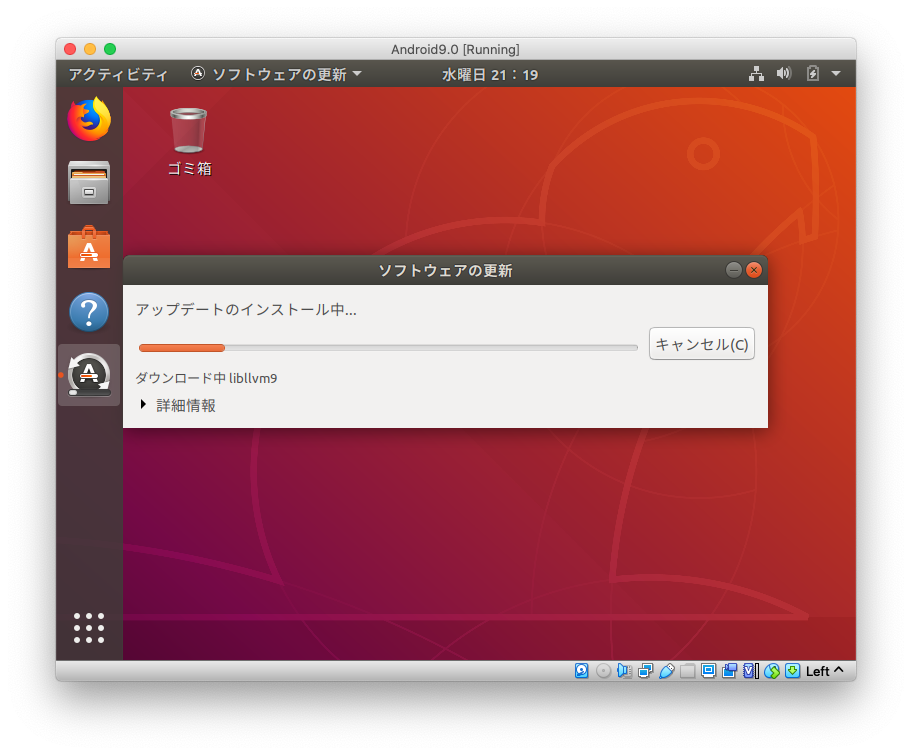The image size is (912, 755).
Task: Click VirtualBox USB devices icon
Action: tap(667, 671)
